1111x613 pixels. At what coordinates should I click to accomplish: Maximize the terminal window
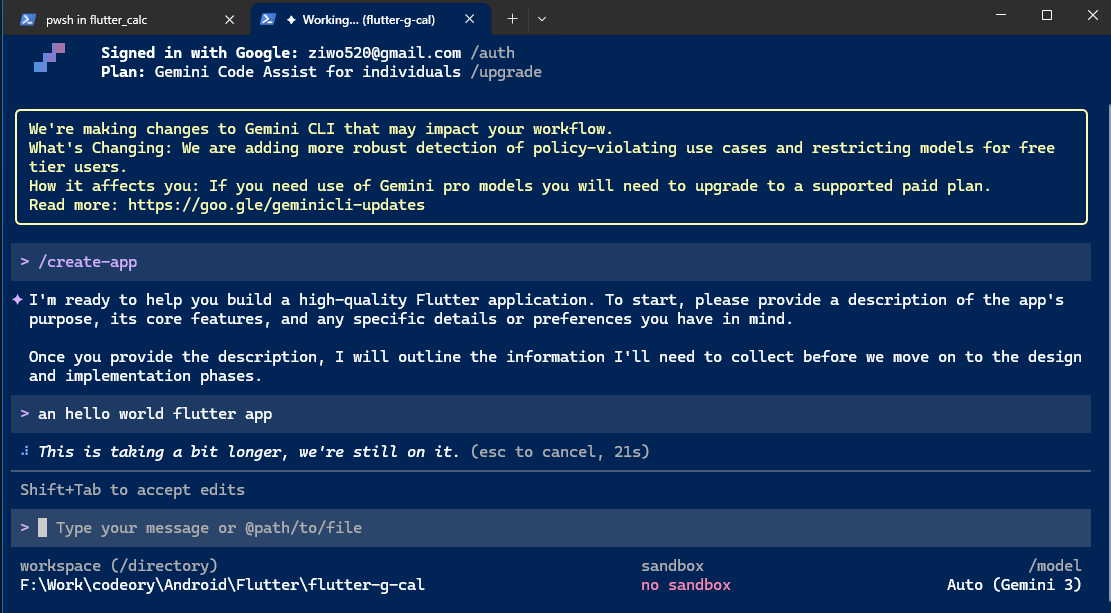[1047, 15]
